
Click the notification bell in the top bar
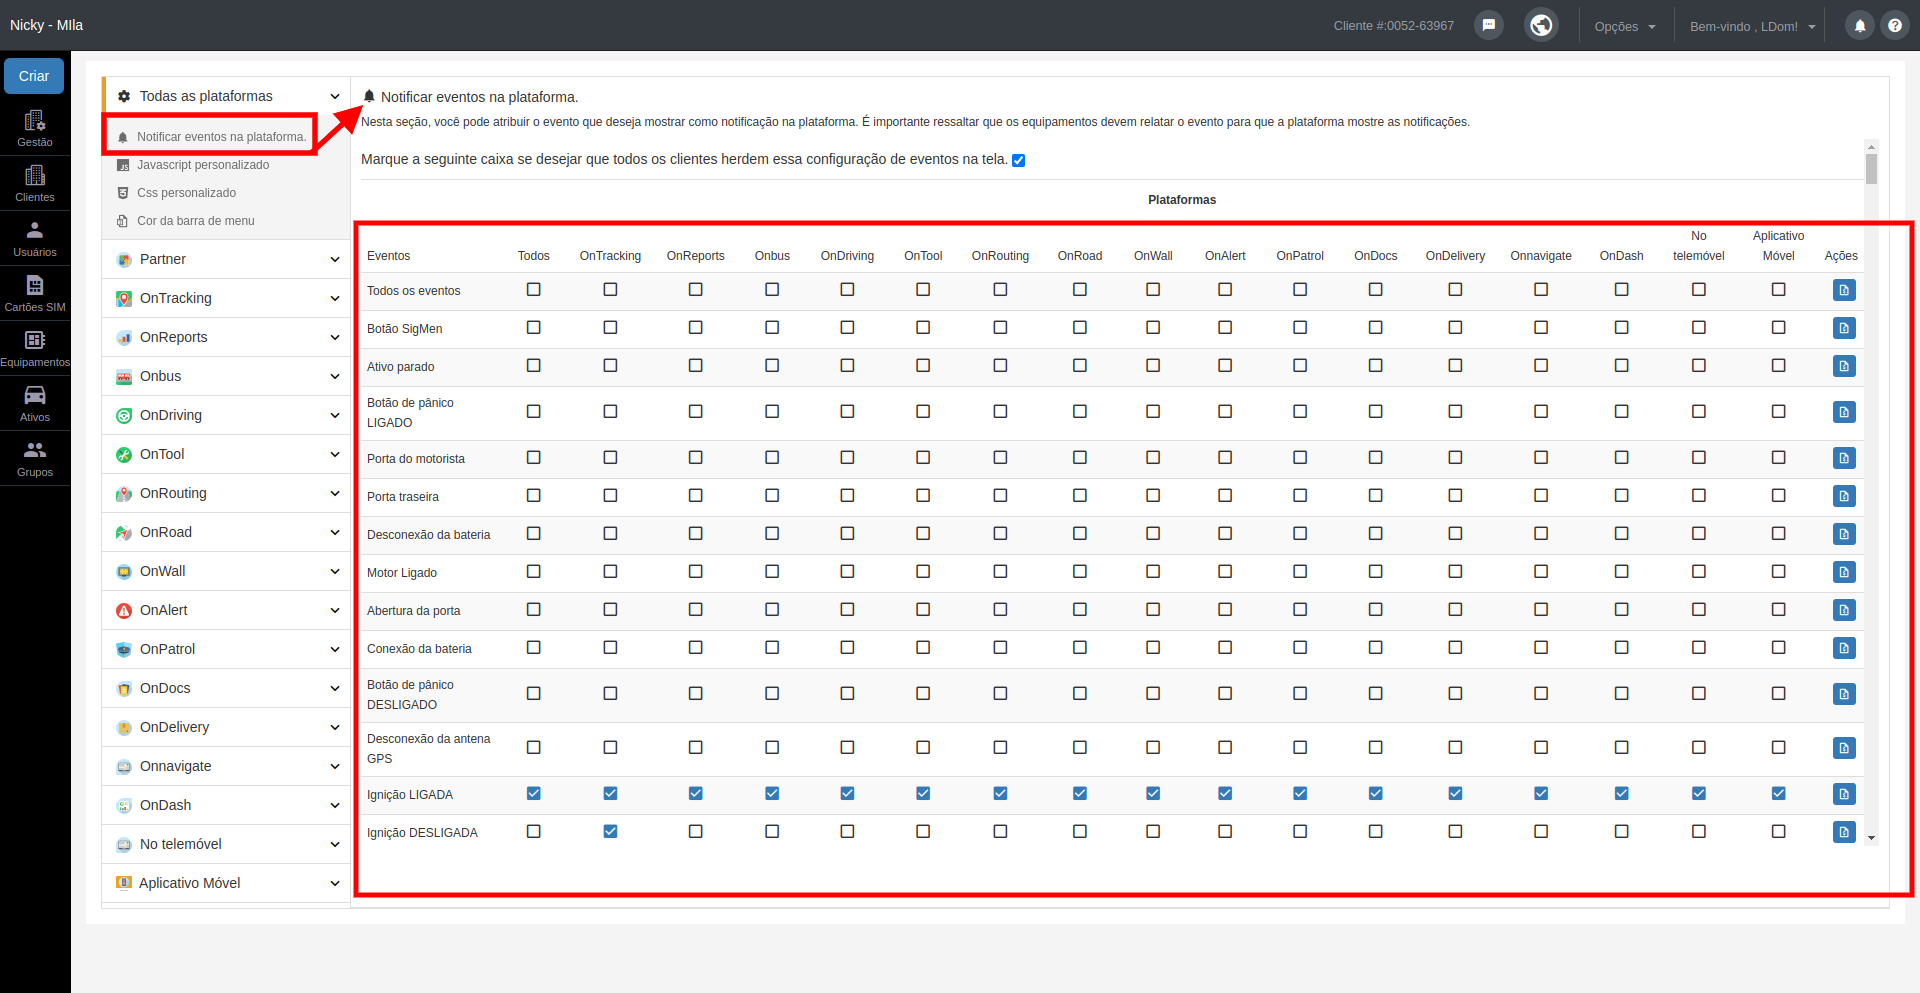(x=1860, y=26)
